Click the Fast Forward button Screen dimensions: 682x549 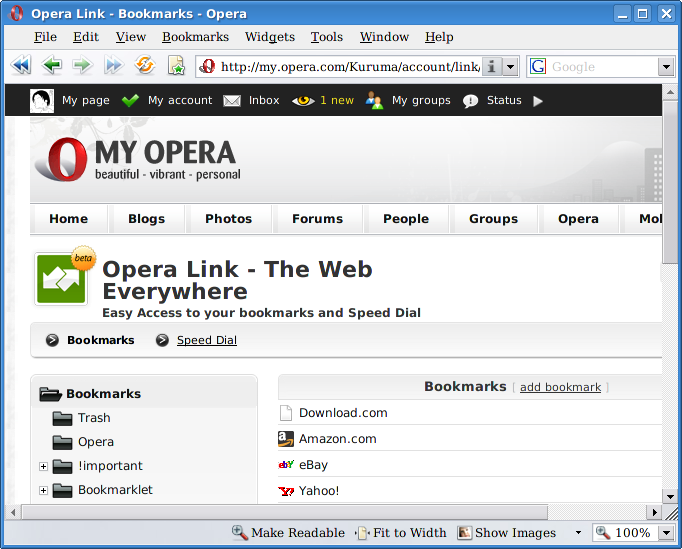(114, 66)
